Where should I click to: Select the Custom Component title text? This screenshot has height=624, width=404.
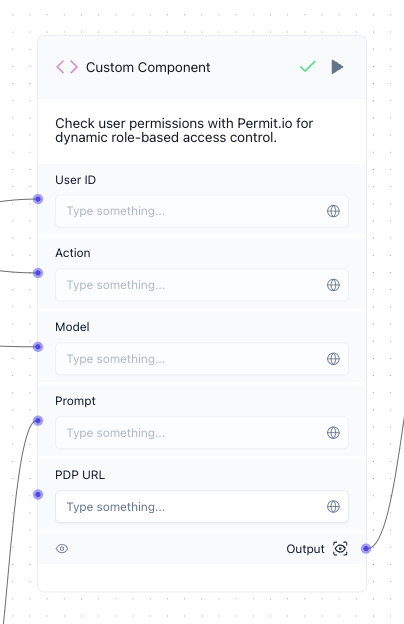pos(148,67)
